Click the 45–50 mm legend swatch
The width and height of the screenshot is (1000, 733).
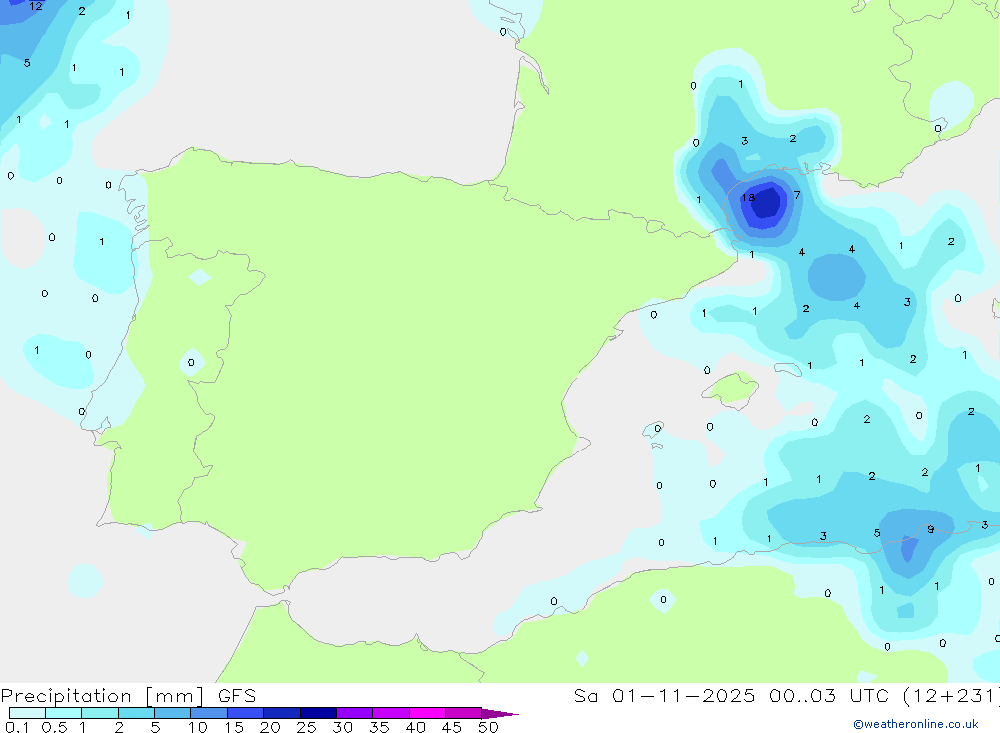tap(463, 713)
